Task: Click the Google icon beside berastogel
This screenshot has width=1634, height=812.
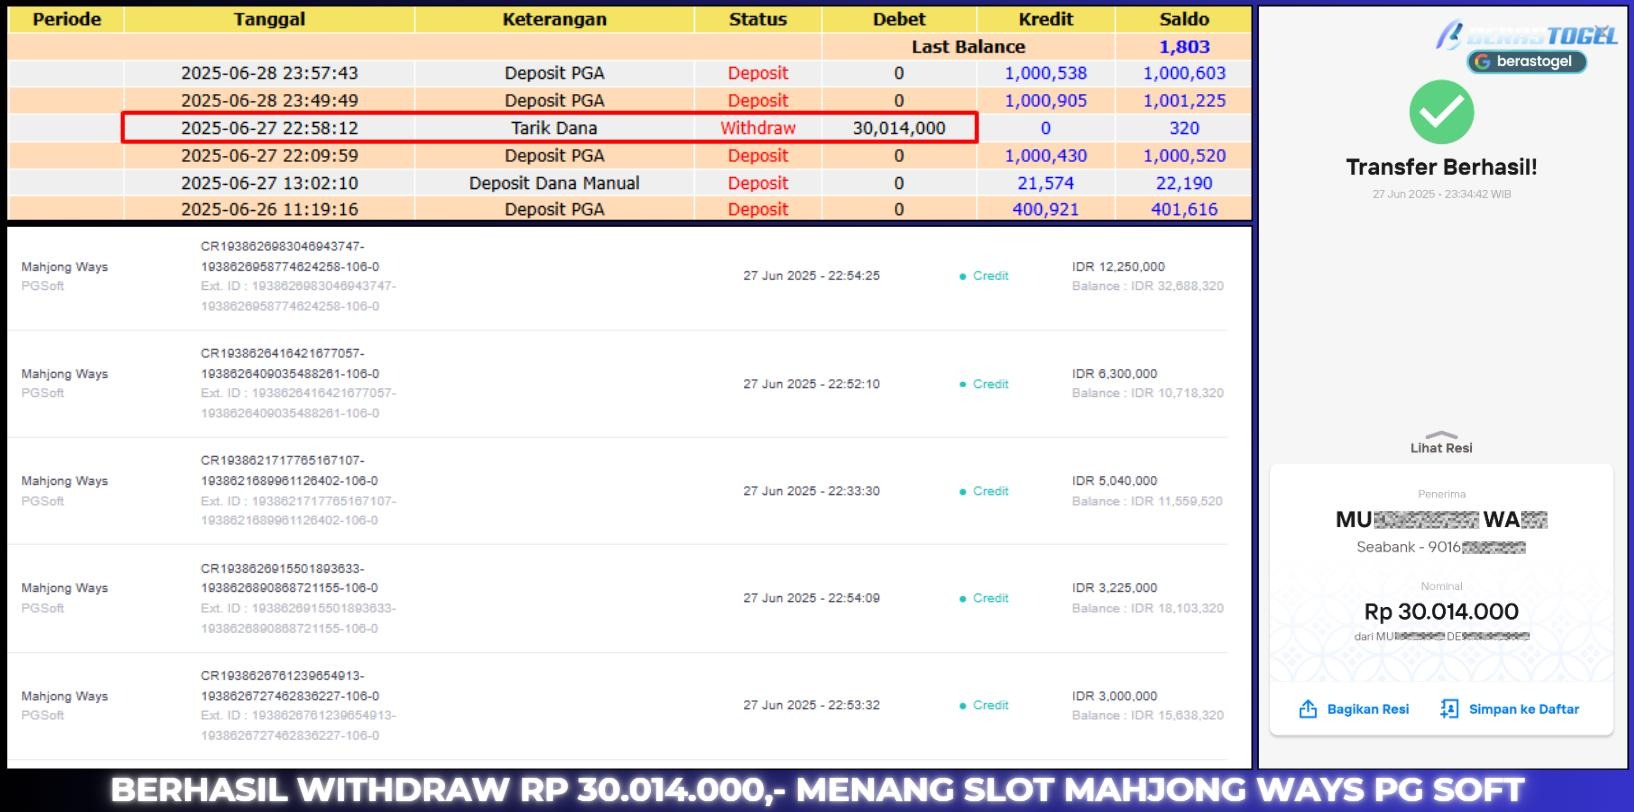Action: (x=1482, y=62)
